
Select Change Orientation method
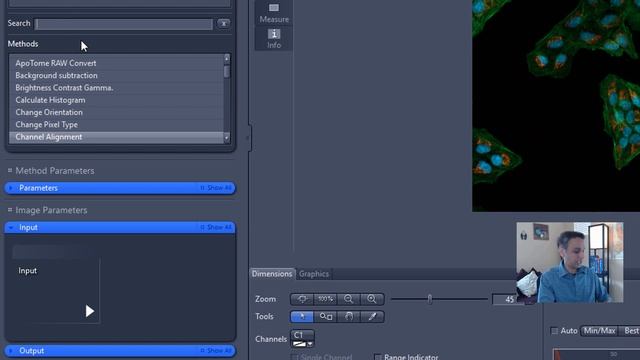point(116,112)
